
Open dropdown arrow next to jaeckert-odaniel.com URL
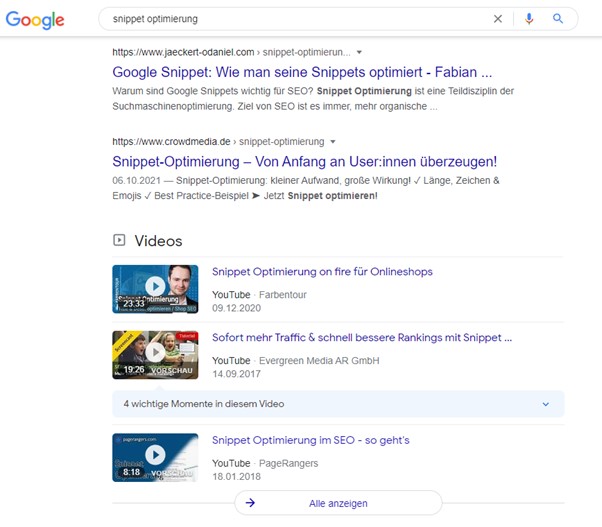[x=359, y=51]
